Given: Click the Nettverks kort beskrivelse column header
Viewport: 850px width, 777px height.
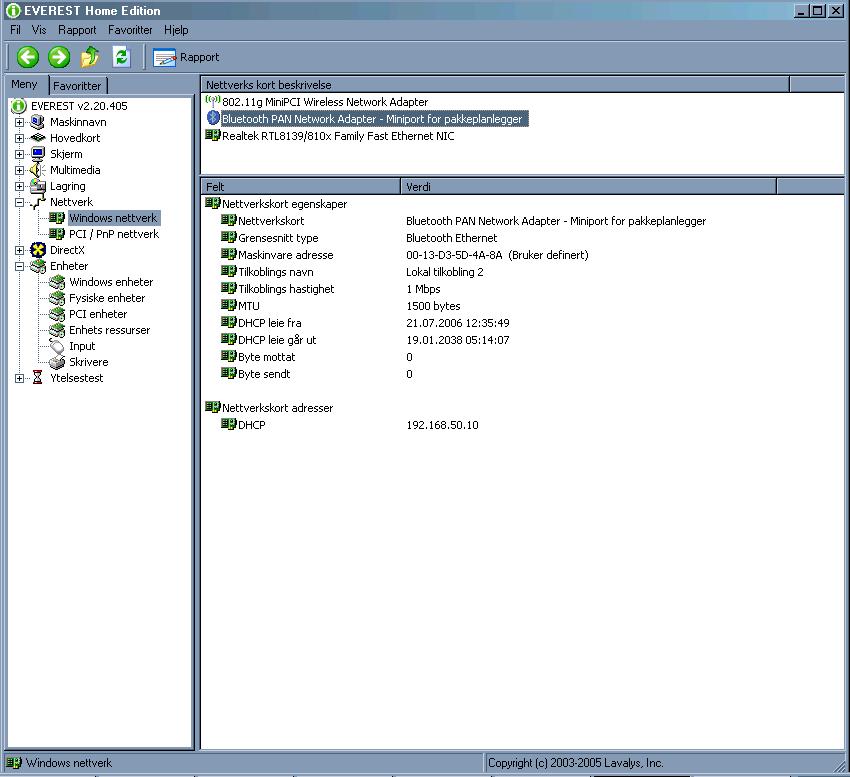Looking at the screenshot, I should (495, 85).
